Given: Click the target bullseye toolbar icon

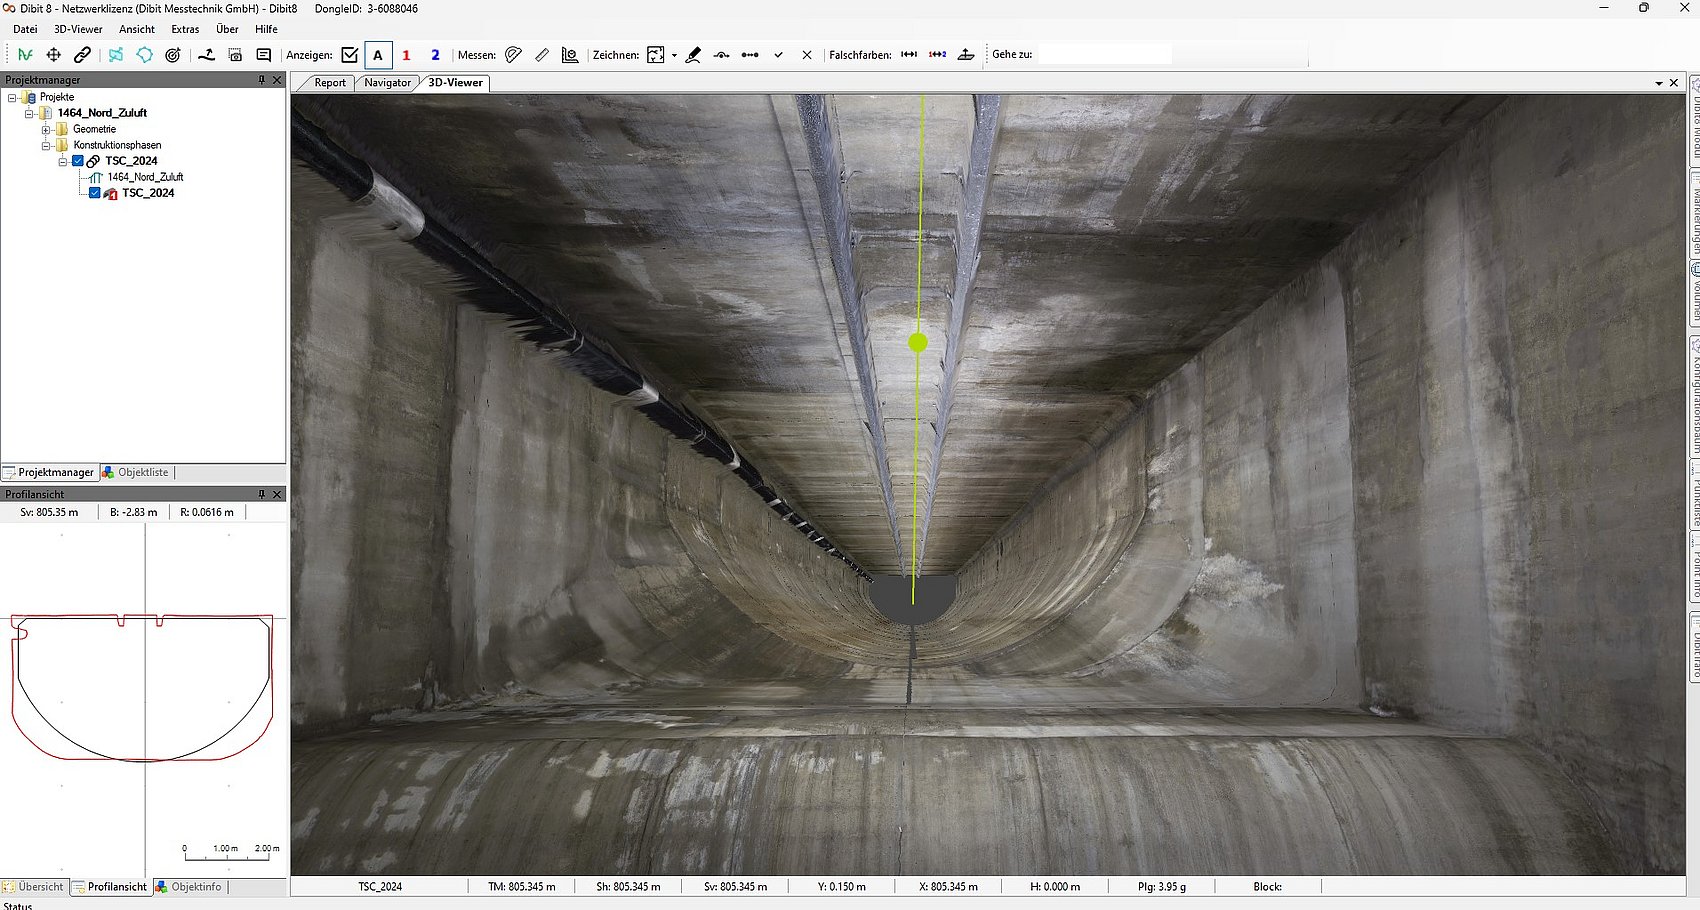Looking at the screenshot, I should tap(173, 55).
